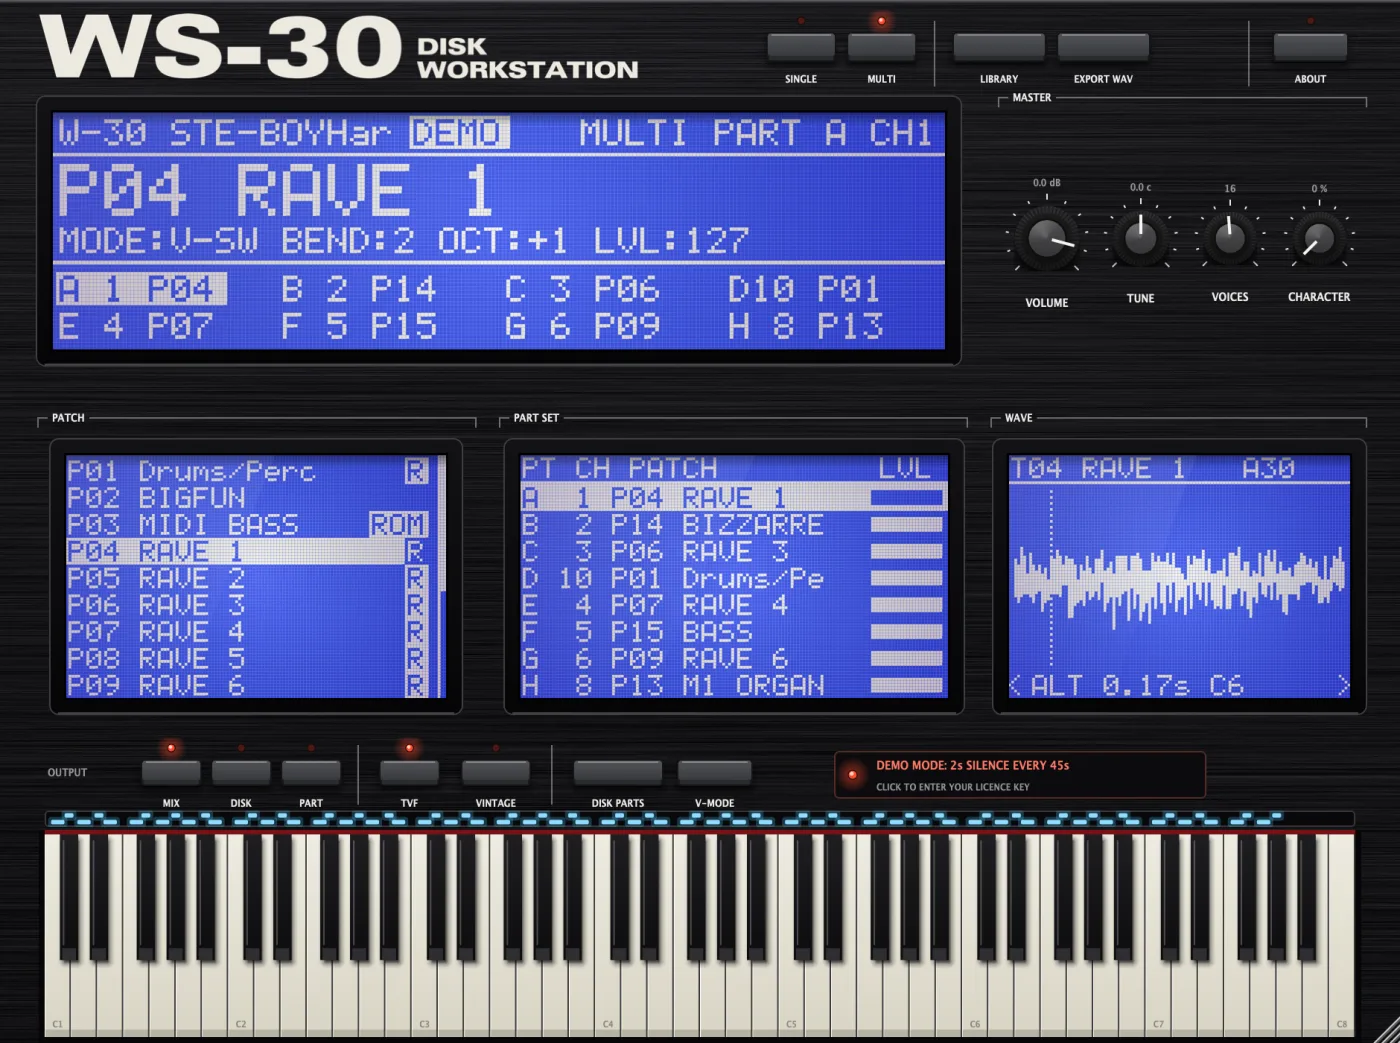
Task: Click the TUNE knob
Action: pos(1140,238)
